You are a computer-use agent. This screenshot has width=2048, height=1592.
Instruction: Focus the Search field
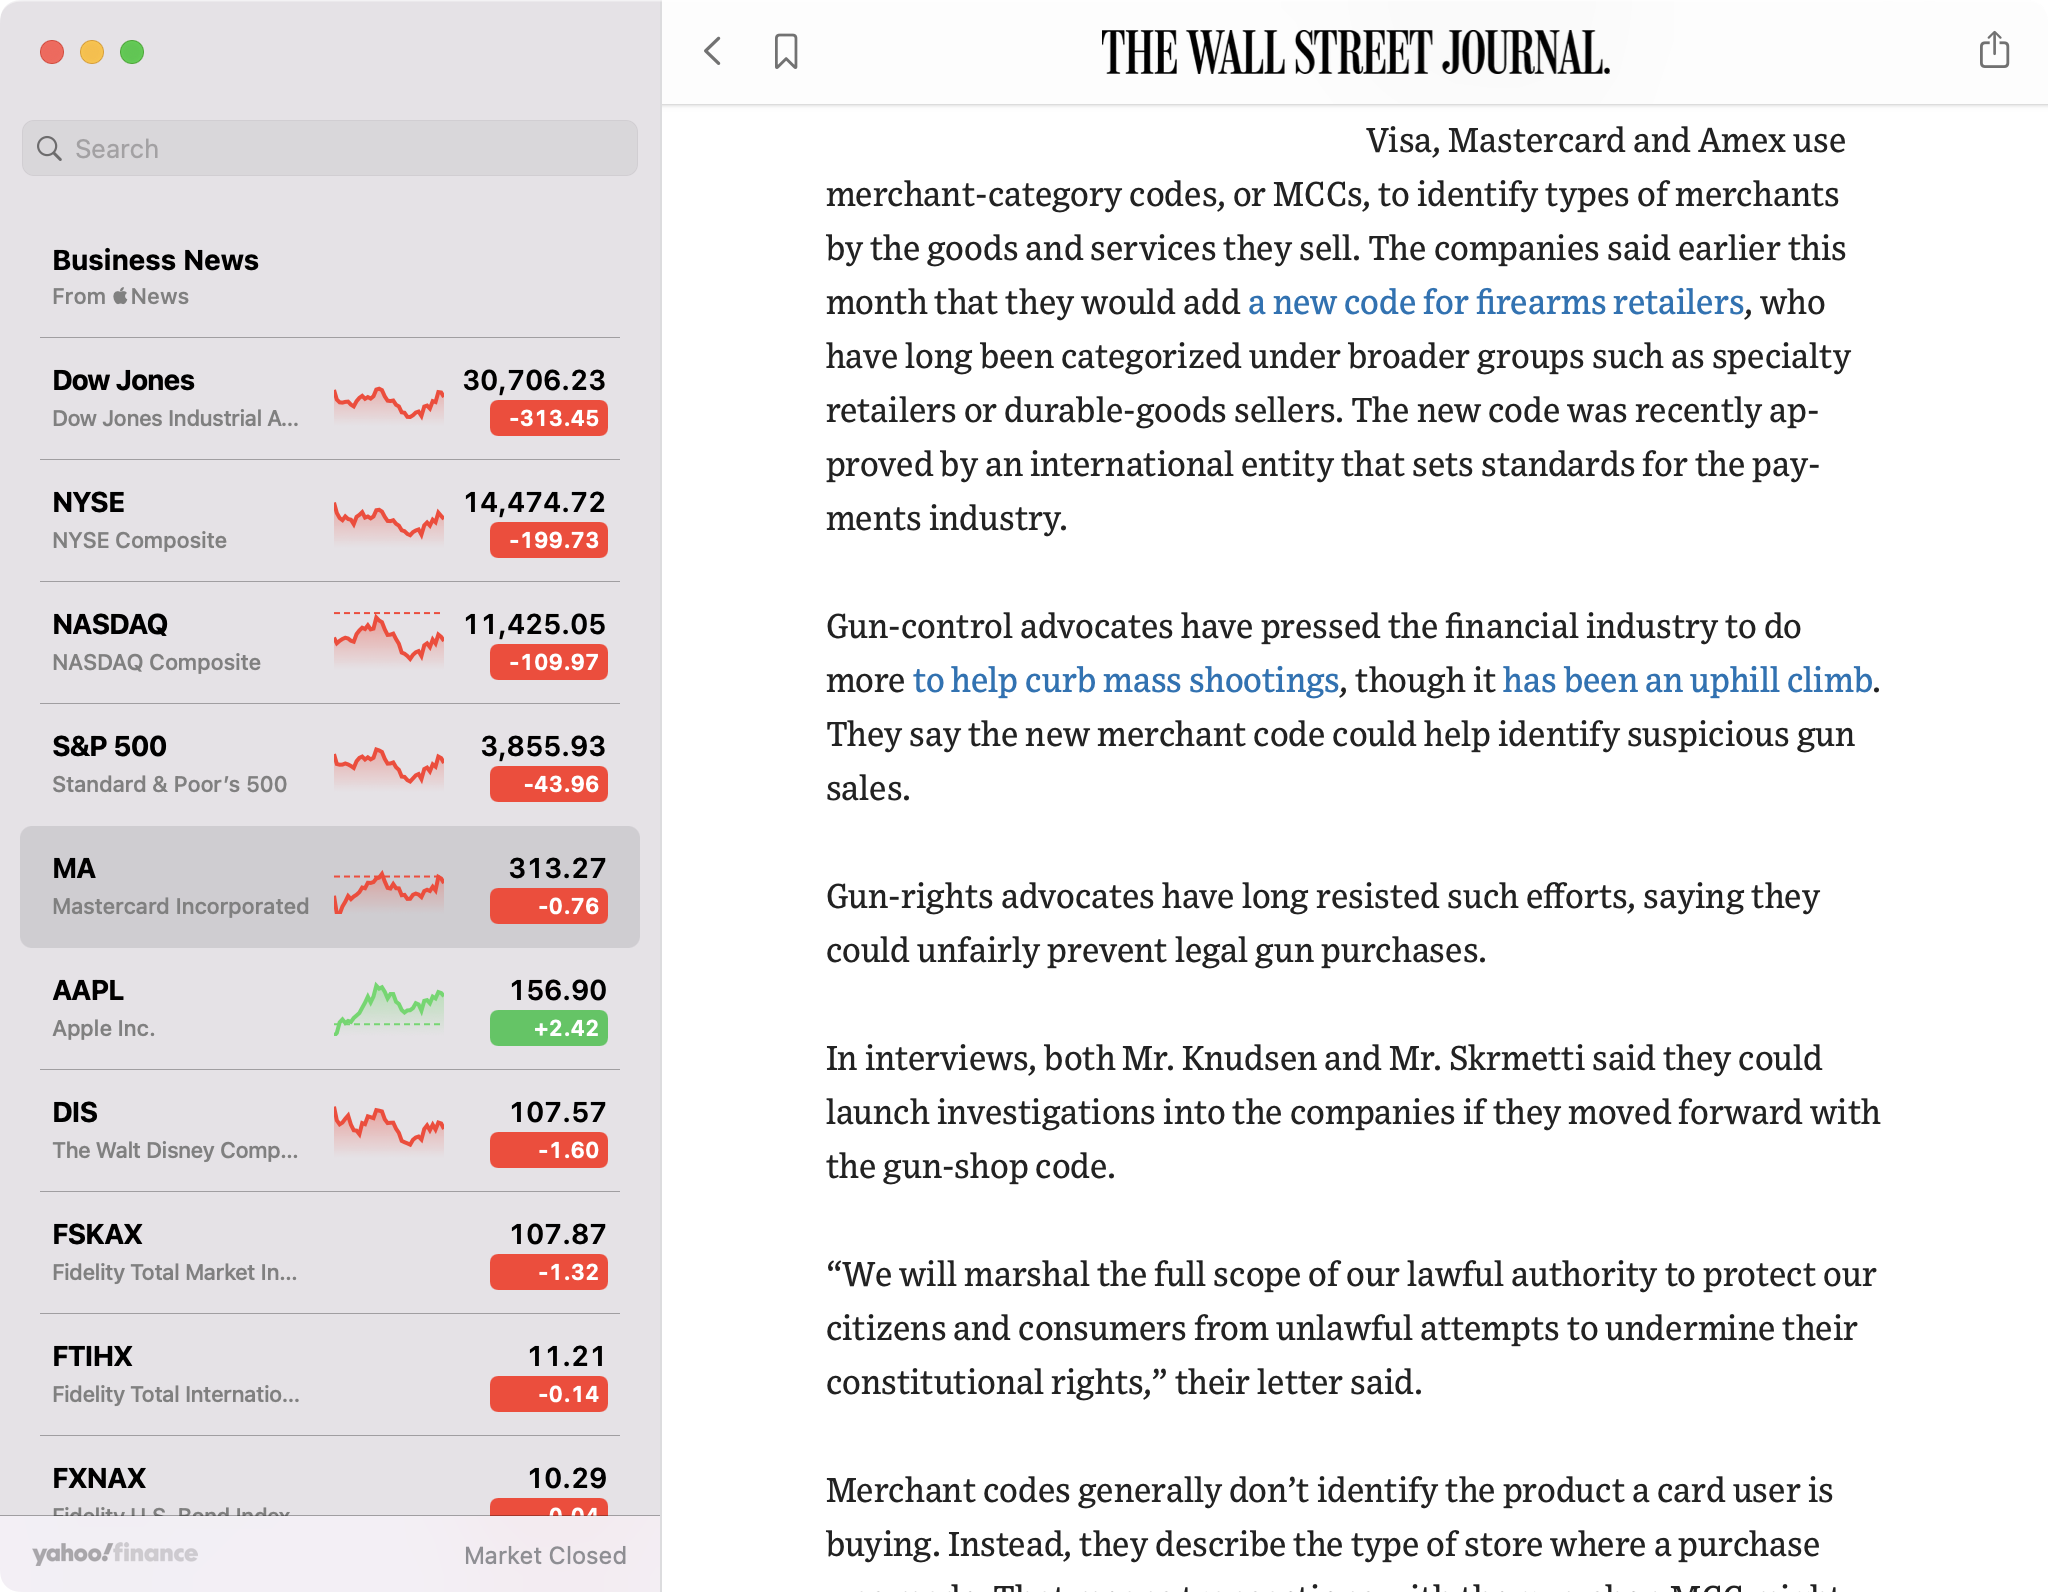330,148
